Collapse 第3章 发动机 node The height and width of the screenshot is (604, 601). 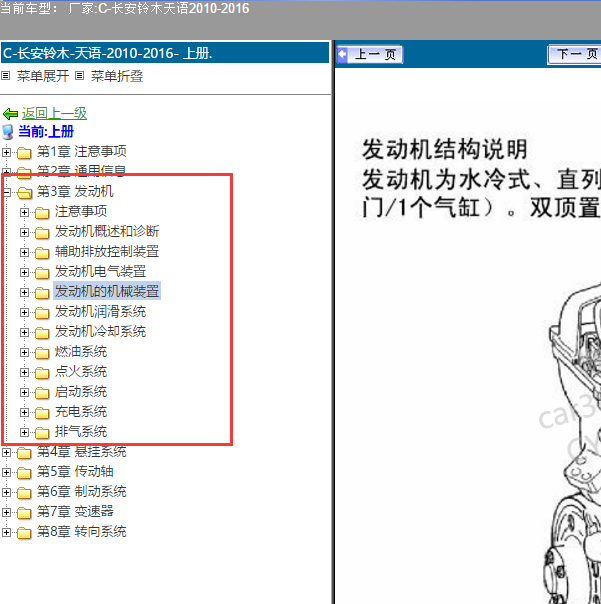[x=6, y=192]
